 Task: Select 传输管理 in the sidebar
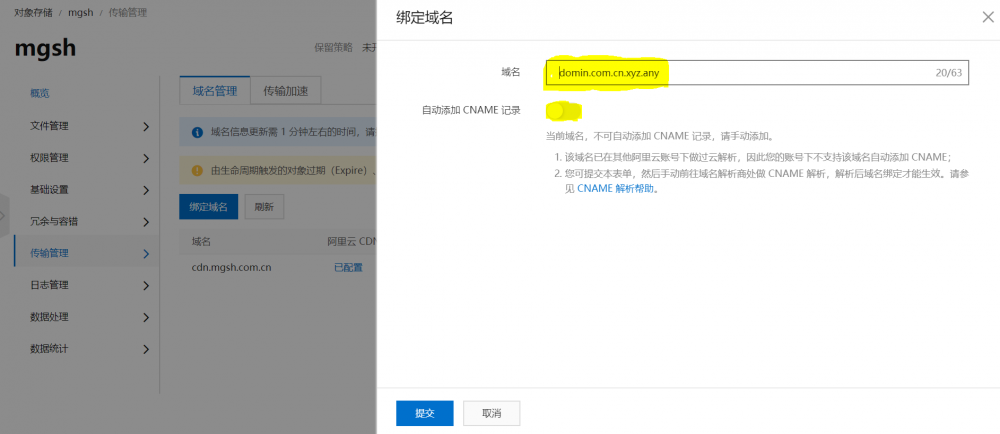[x=49, y=253]
